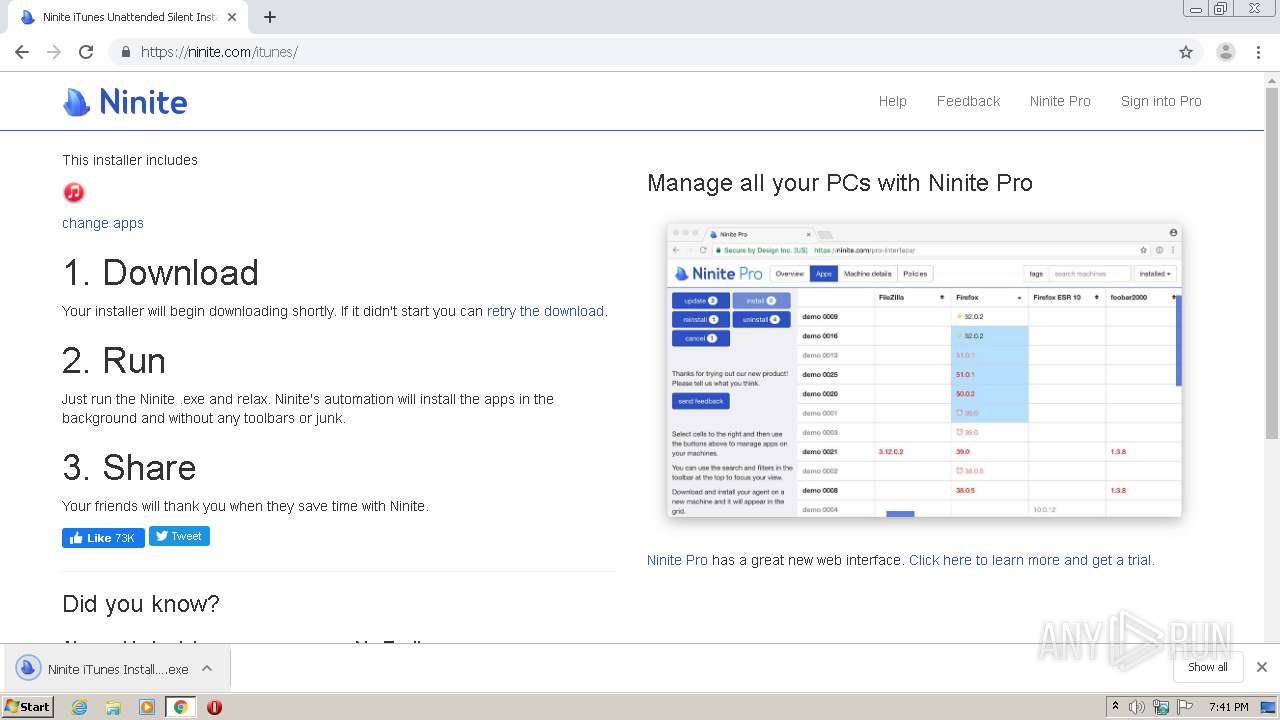Click red stop-sign taskbar icon
Screen dimensions: 1280x720
point(214,707)
